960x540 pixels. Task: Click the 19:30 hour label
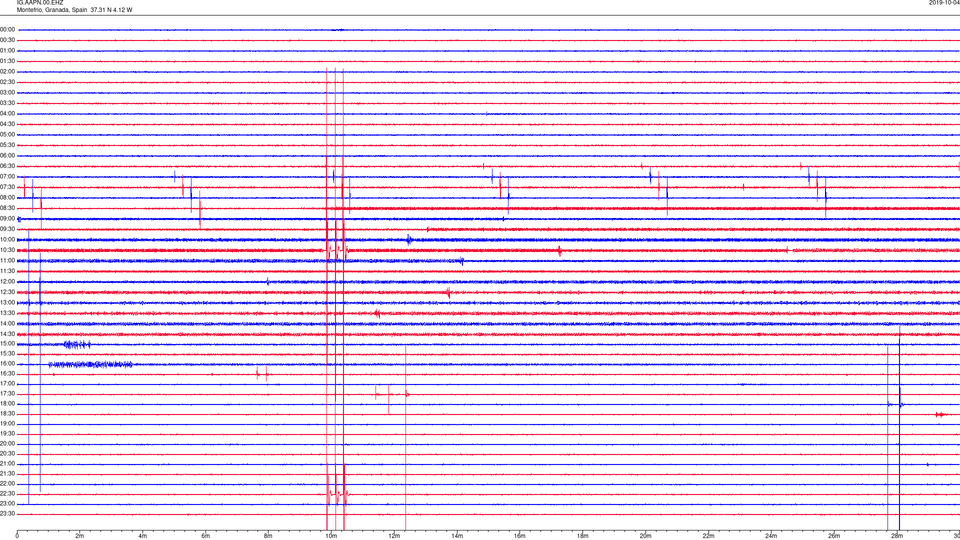(7, 433)
